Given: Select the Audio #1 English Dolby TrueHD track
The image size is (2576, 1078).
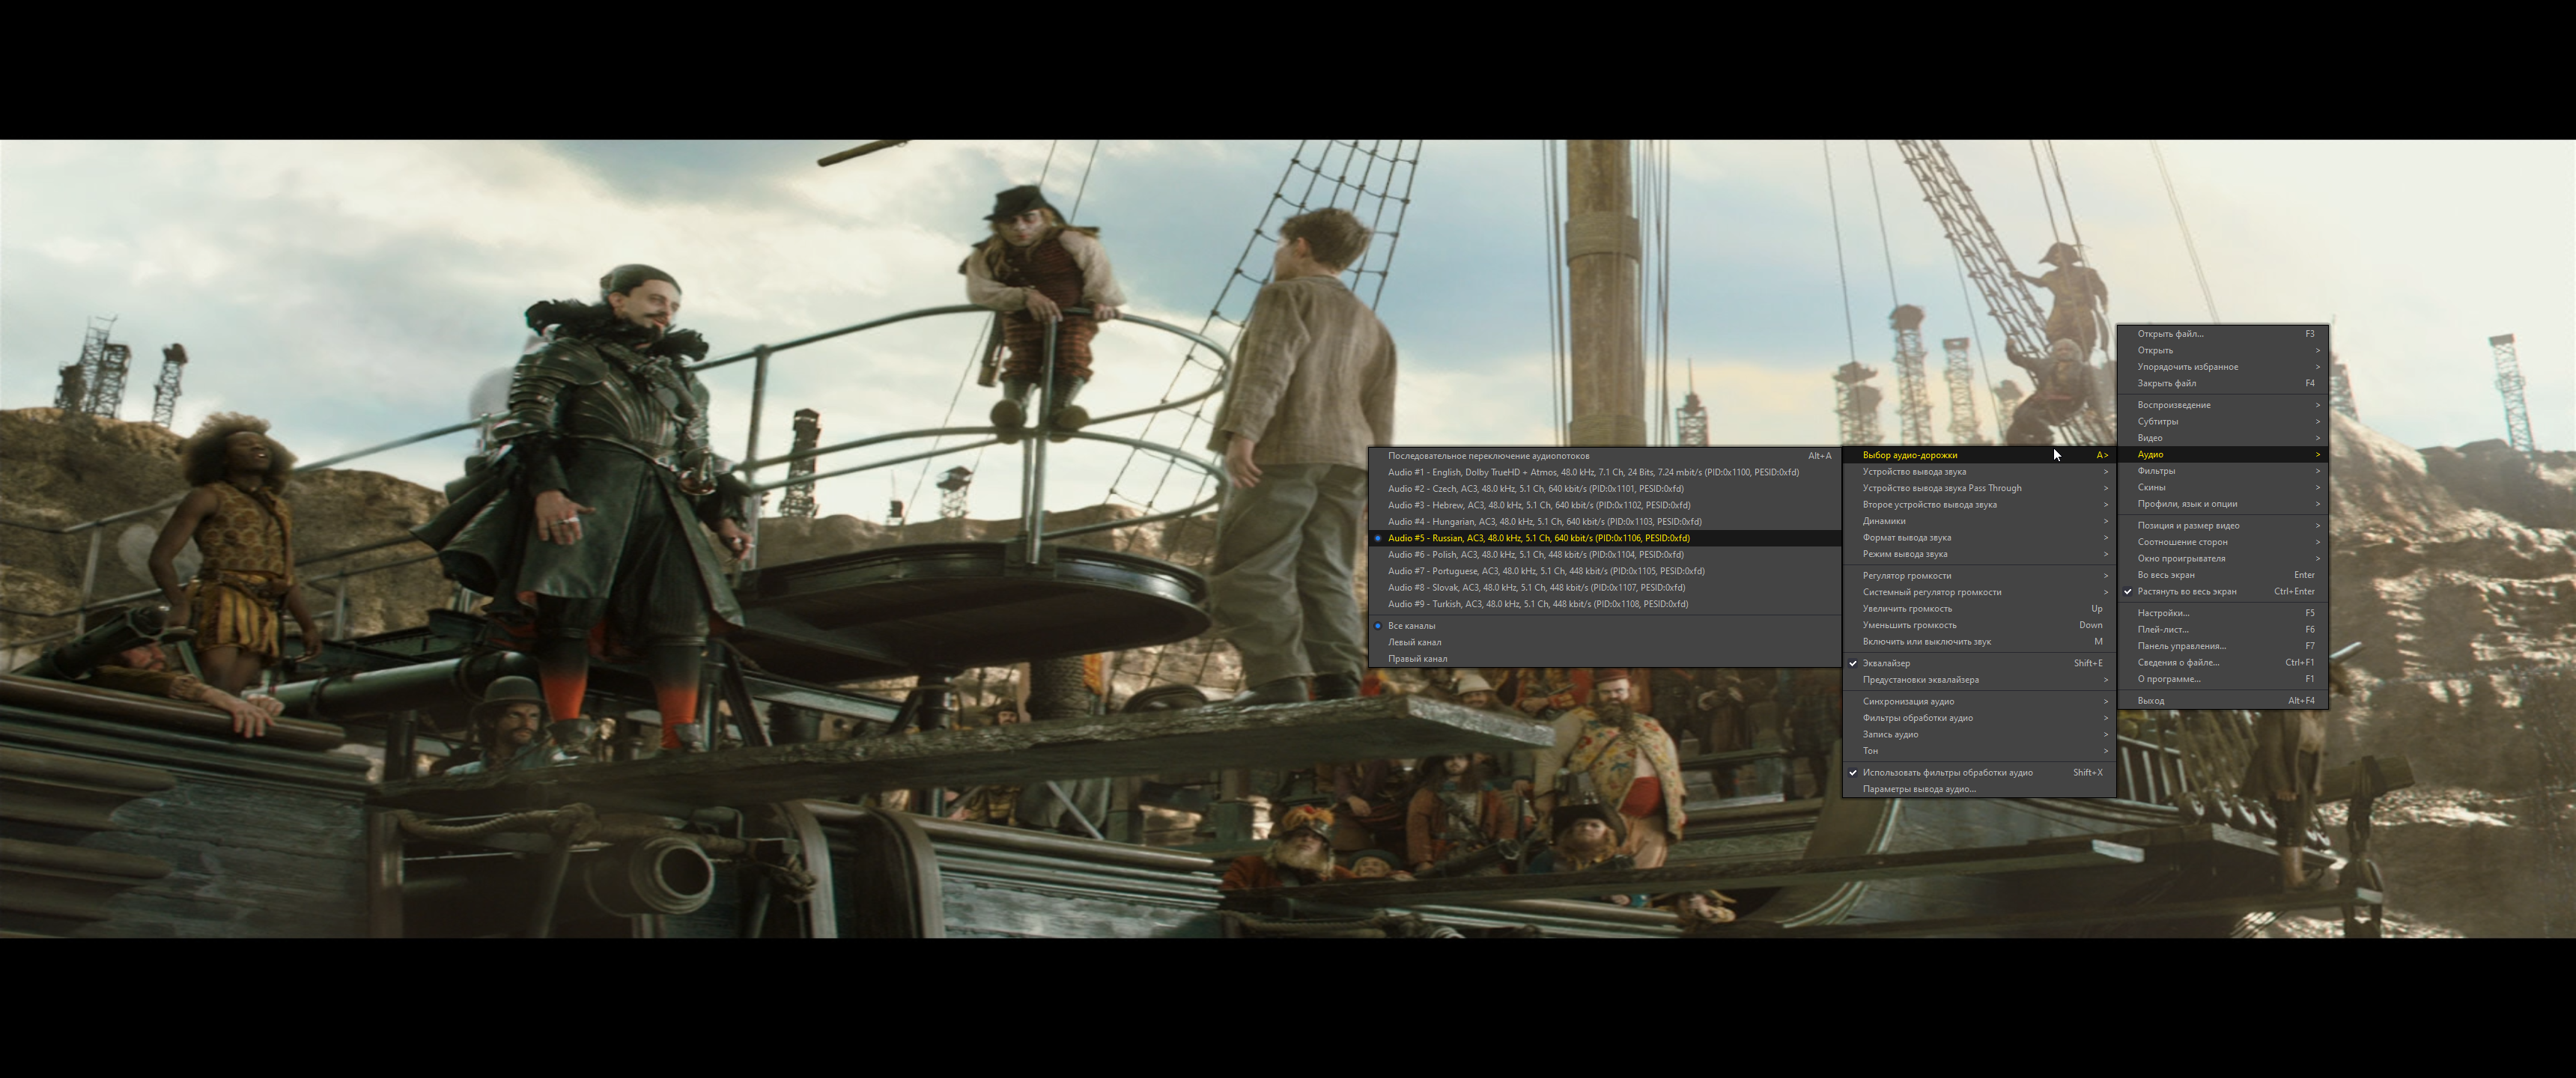Looking at the screenshot, I should (x=1604, y=472).
